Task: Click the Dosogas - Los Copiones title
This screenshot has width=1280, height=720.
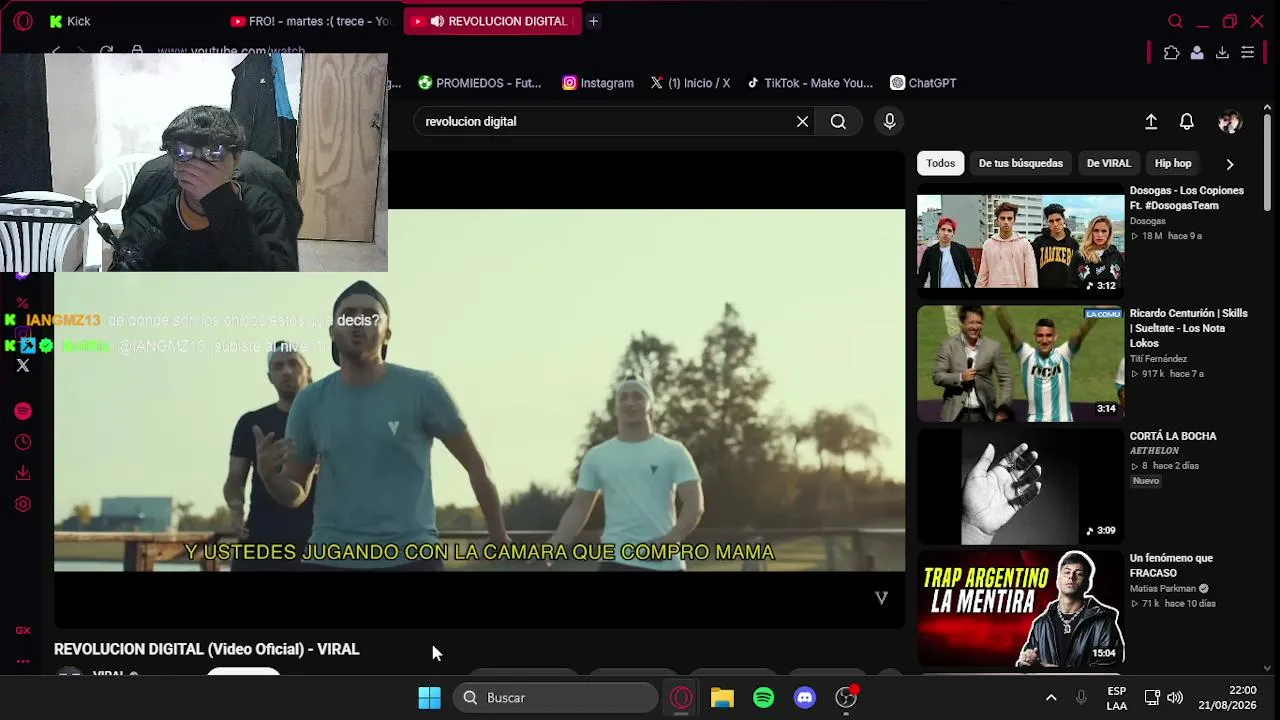Action: click(1187, 198)
